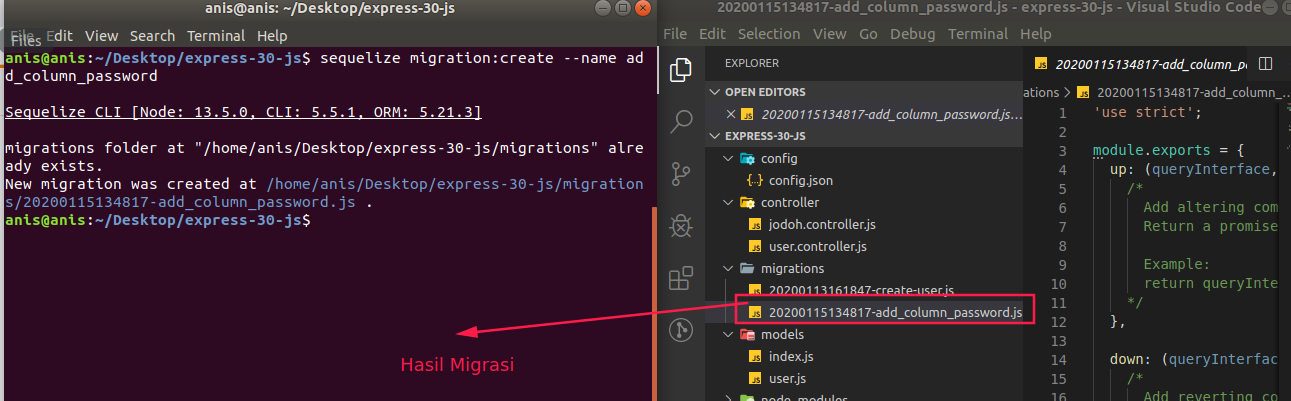Open the Help menu in the terminal window

click(272, 35)
